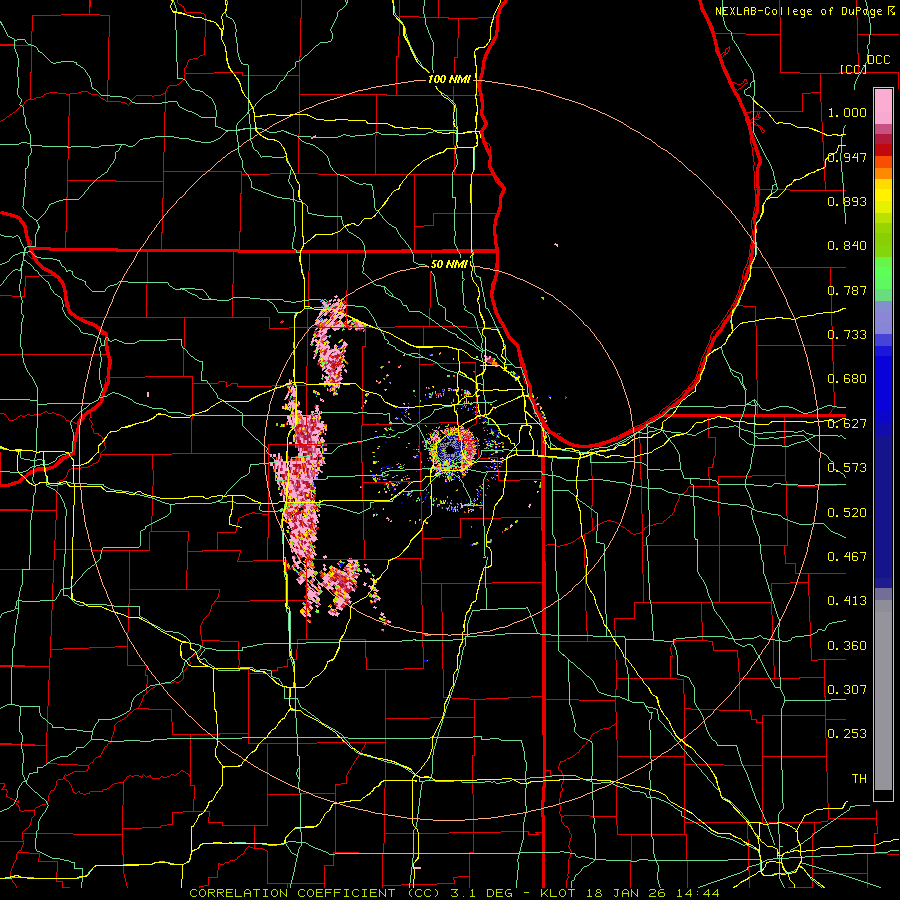
Task: Click the 0.467 scale value
Action: tap(847, 556)
